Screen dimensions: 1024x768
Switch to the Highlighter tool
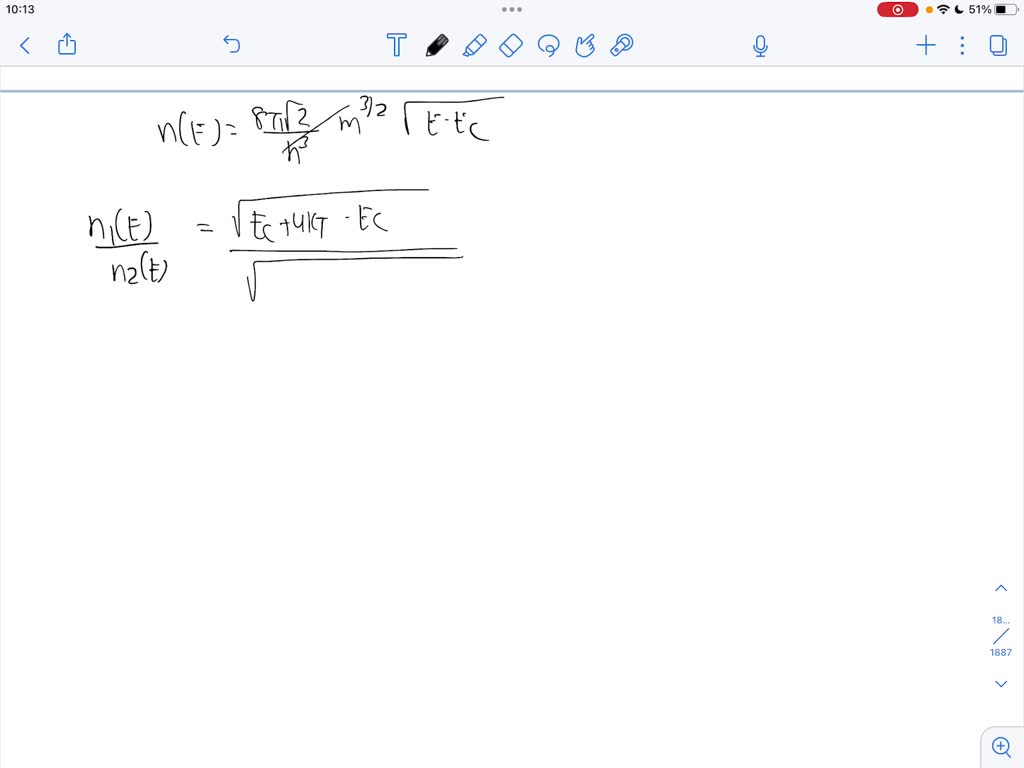(x=475, y=45)
